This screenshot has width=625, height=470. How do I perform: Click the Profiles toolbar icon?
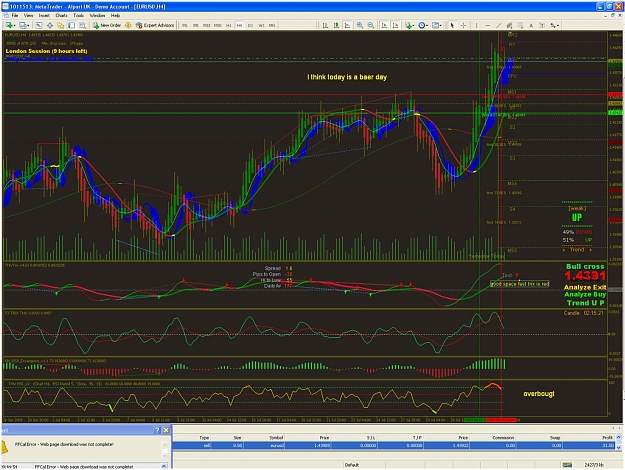click(24, 25)
